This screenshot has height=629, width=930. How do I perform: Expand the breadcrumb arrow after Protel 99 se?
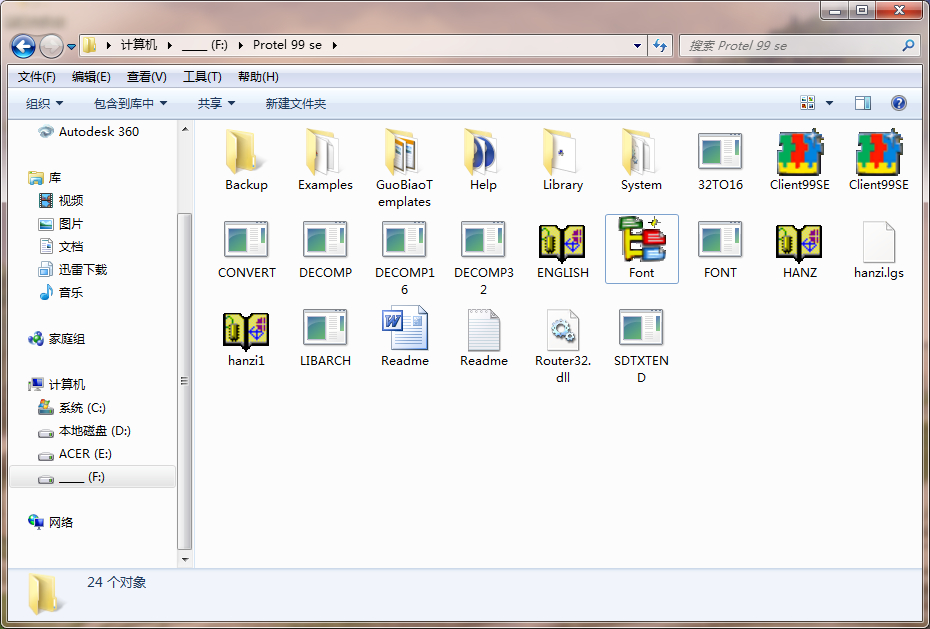(335, 46)
